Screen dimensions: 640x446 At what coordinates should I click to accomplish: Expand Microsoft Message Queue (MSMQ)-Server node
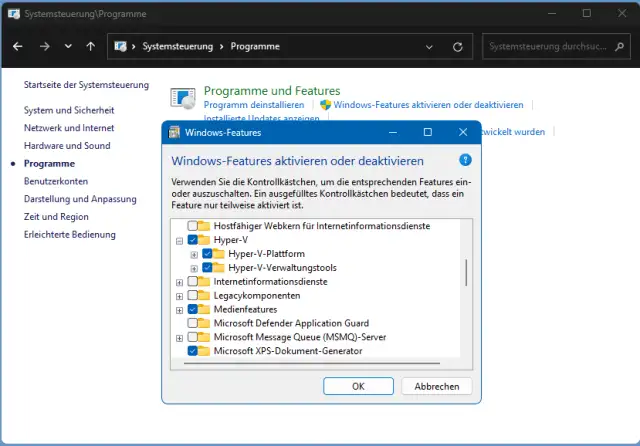click(x=179, y=338)
